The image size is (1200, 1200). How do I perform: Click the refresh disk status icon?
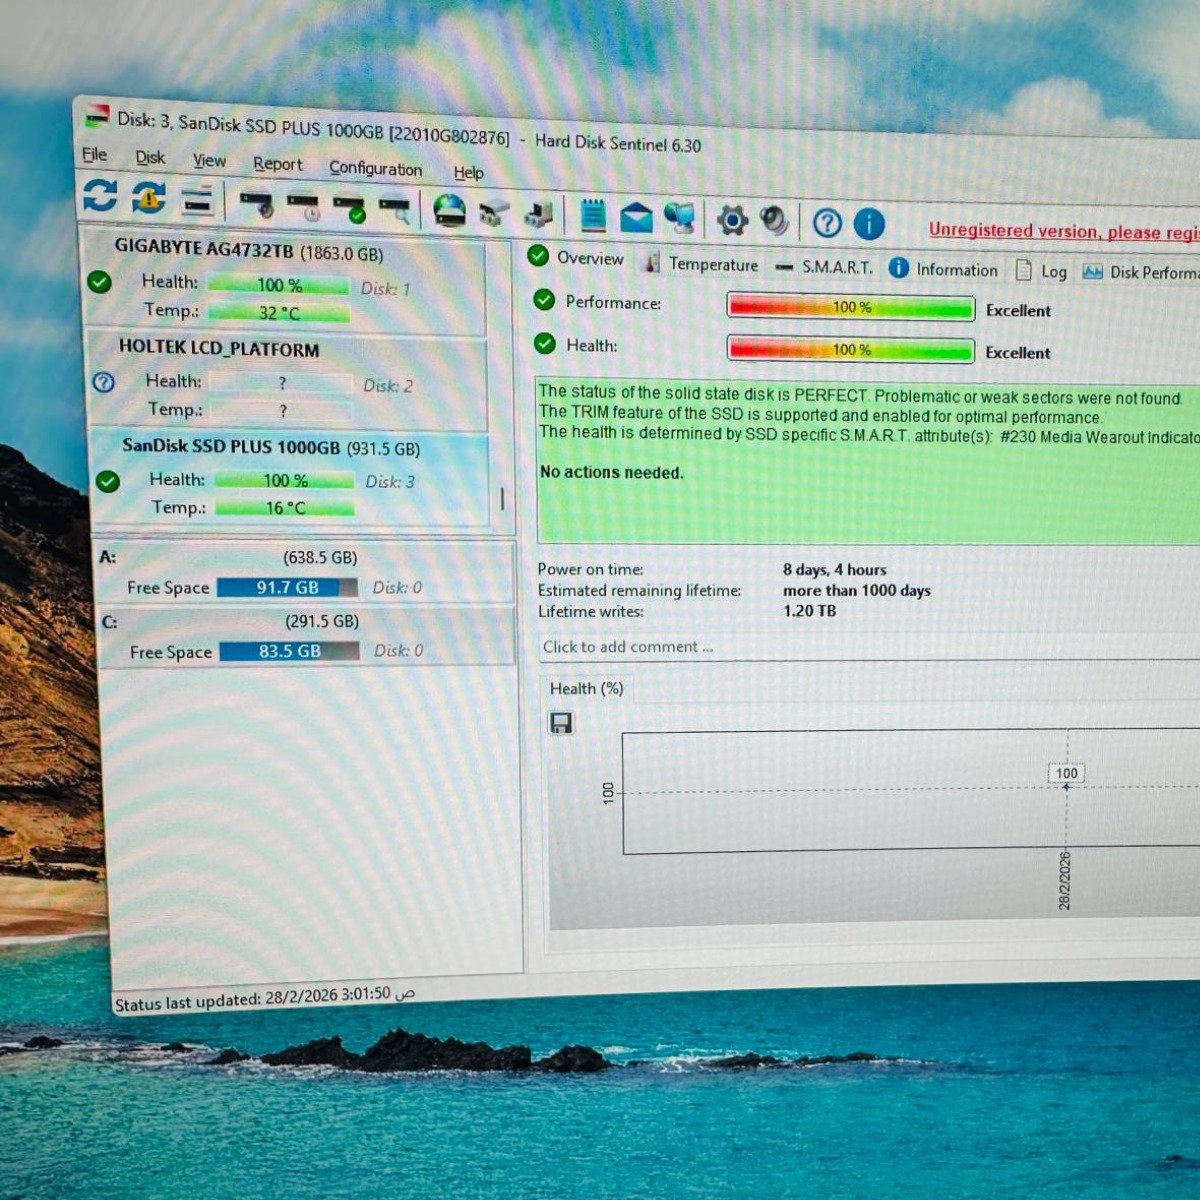(x=100, y=195)
